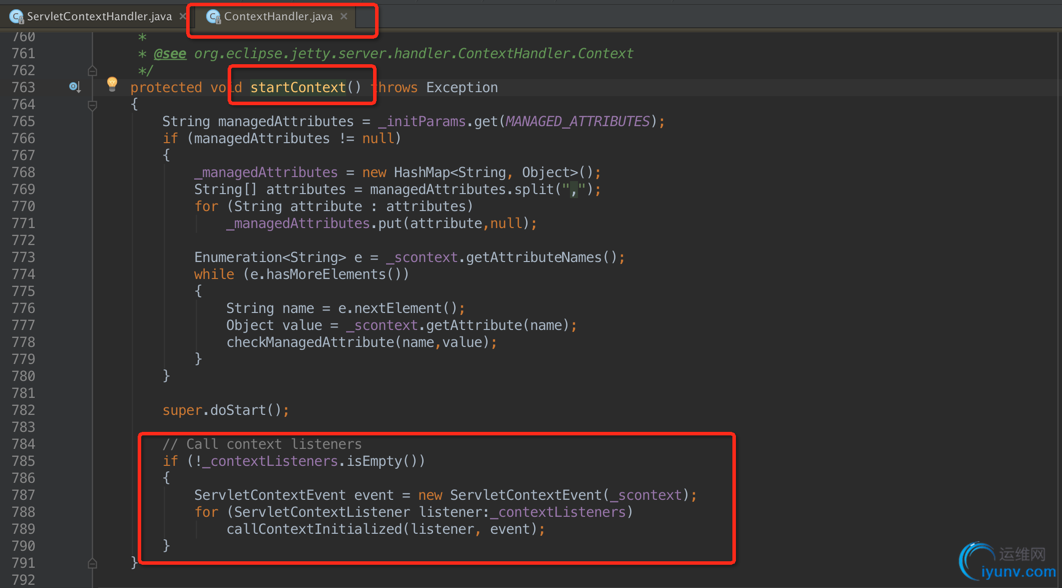Click gutter line number 785
1062x588 pixels.
[x=23, y=461]
